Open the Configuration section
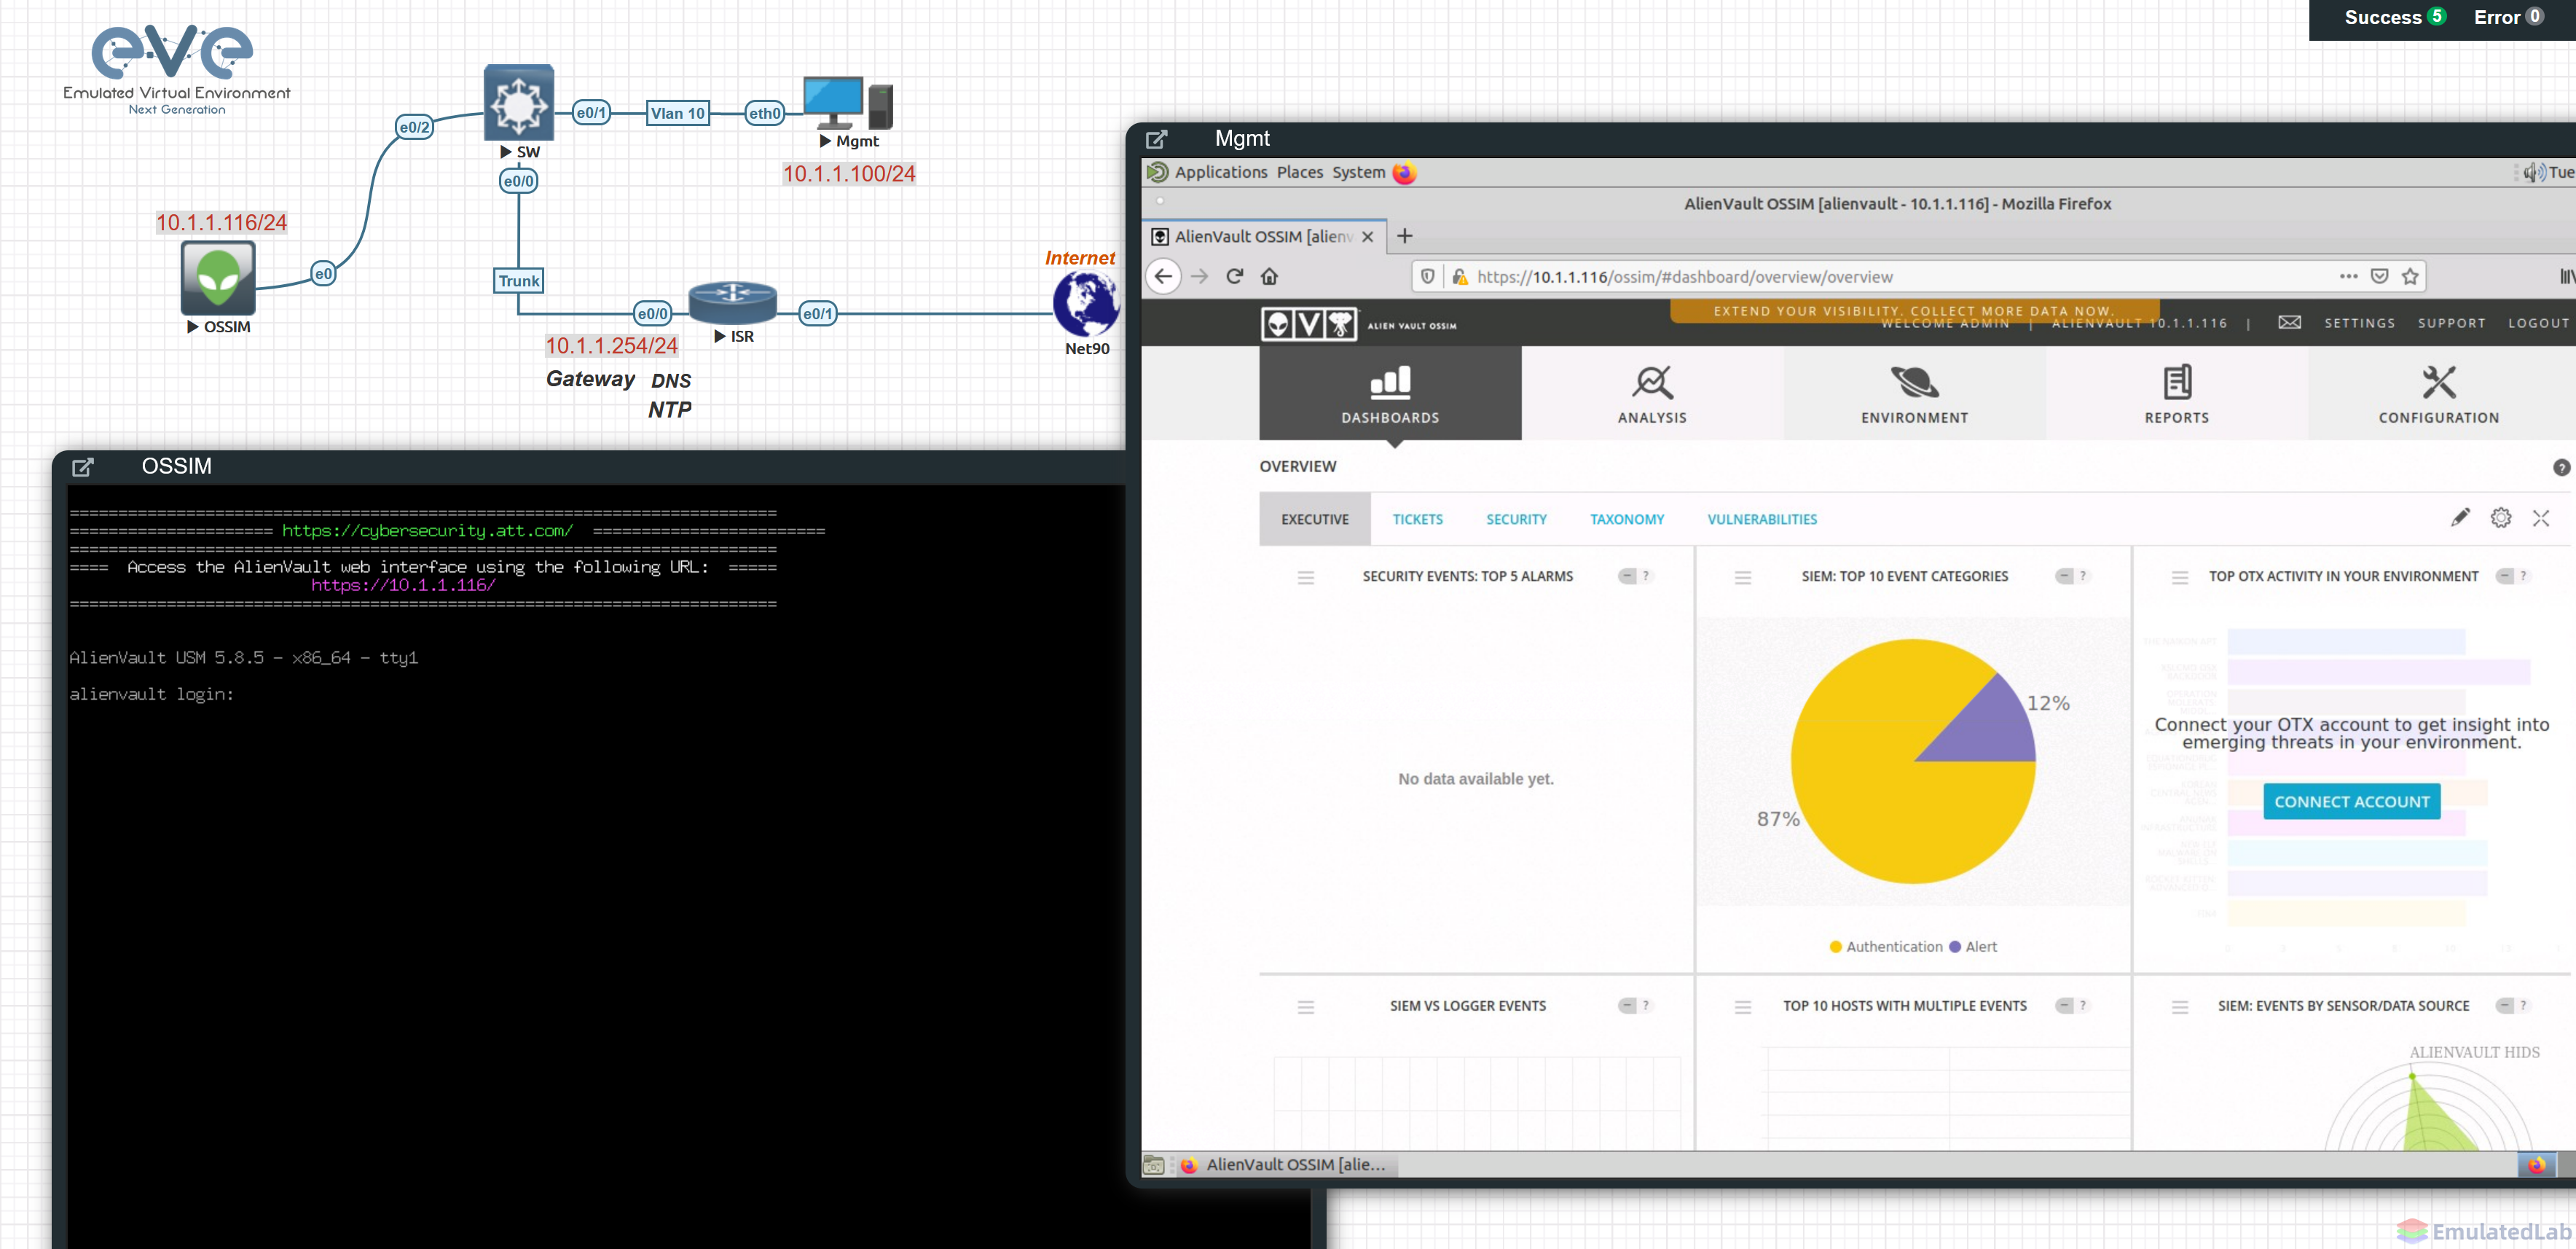This screenshot has width=2576, height=1249. [2438, 394]
